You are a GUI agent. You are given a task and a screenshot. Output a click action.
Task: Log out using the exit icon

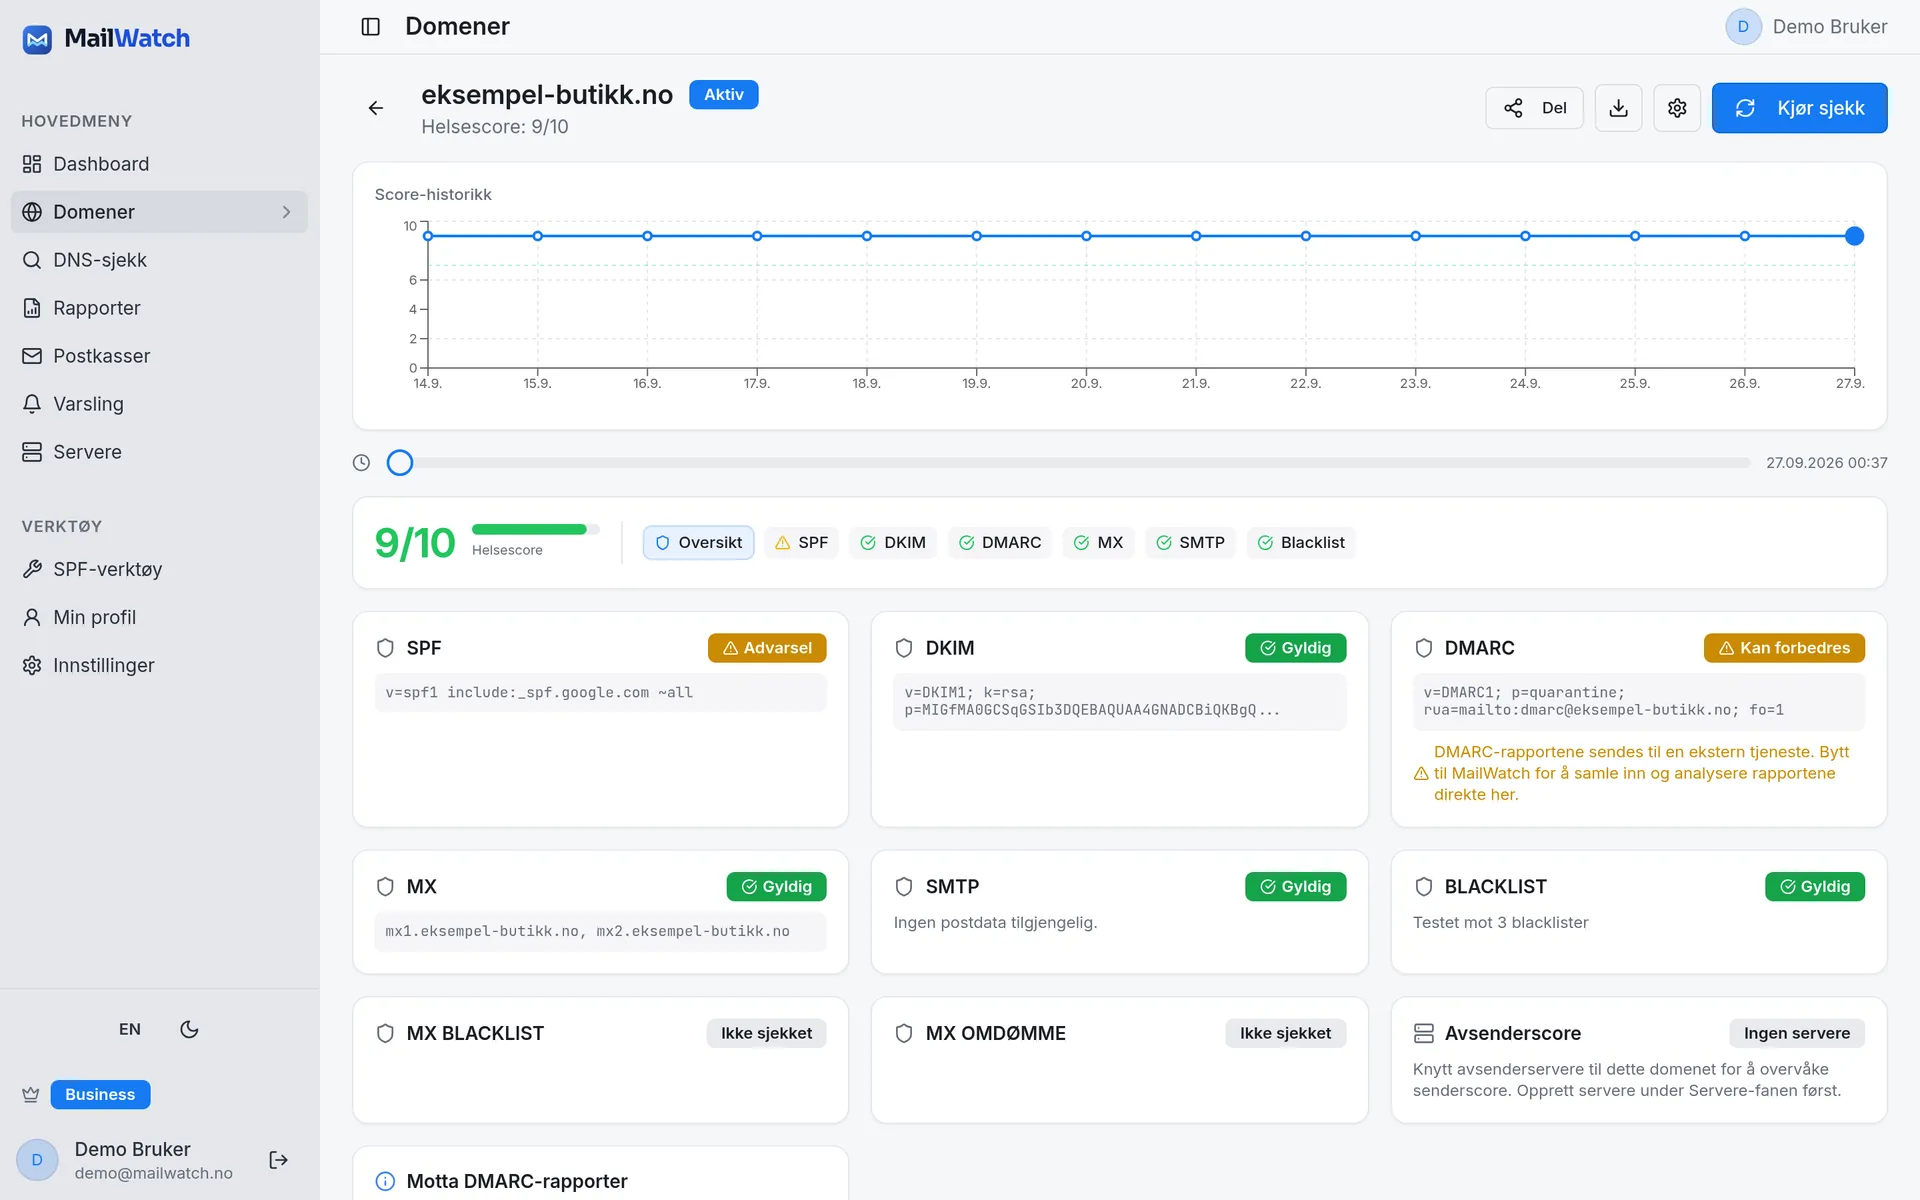tap(279, 1160)
